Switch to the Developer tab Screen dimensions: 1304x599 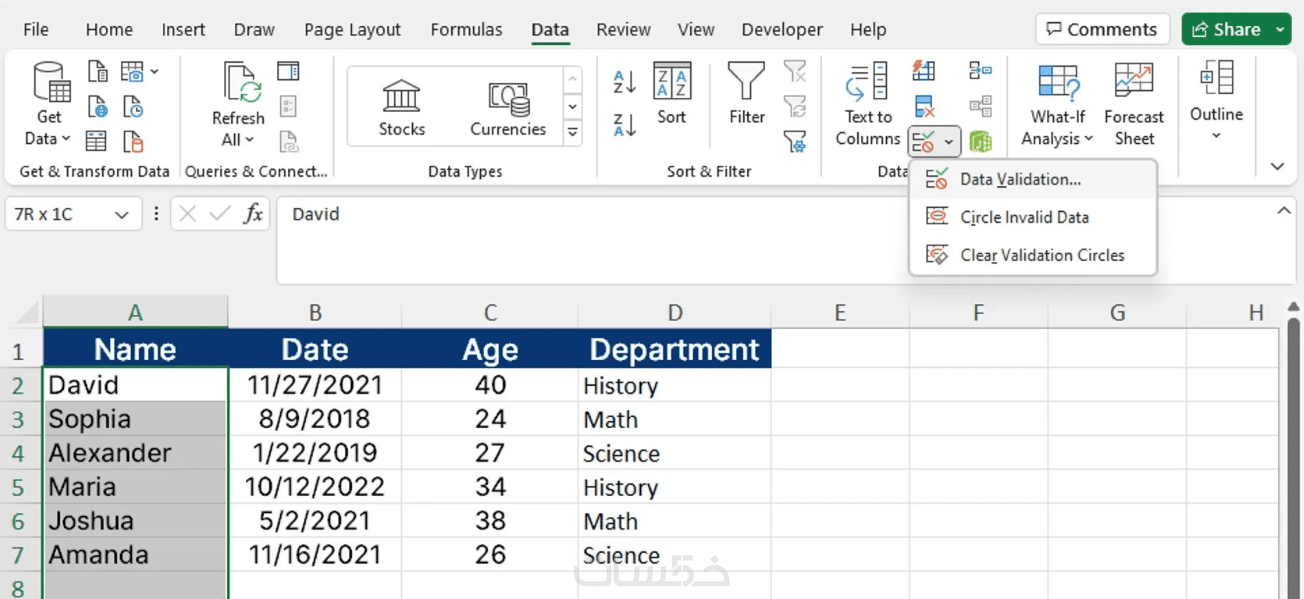coord(782,29)
